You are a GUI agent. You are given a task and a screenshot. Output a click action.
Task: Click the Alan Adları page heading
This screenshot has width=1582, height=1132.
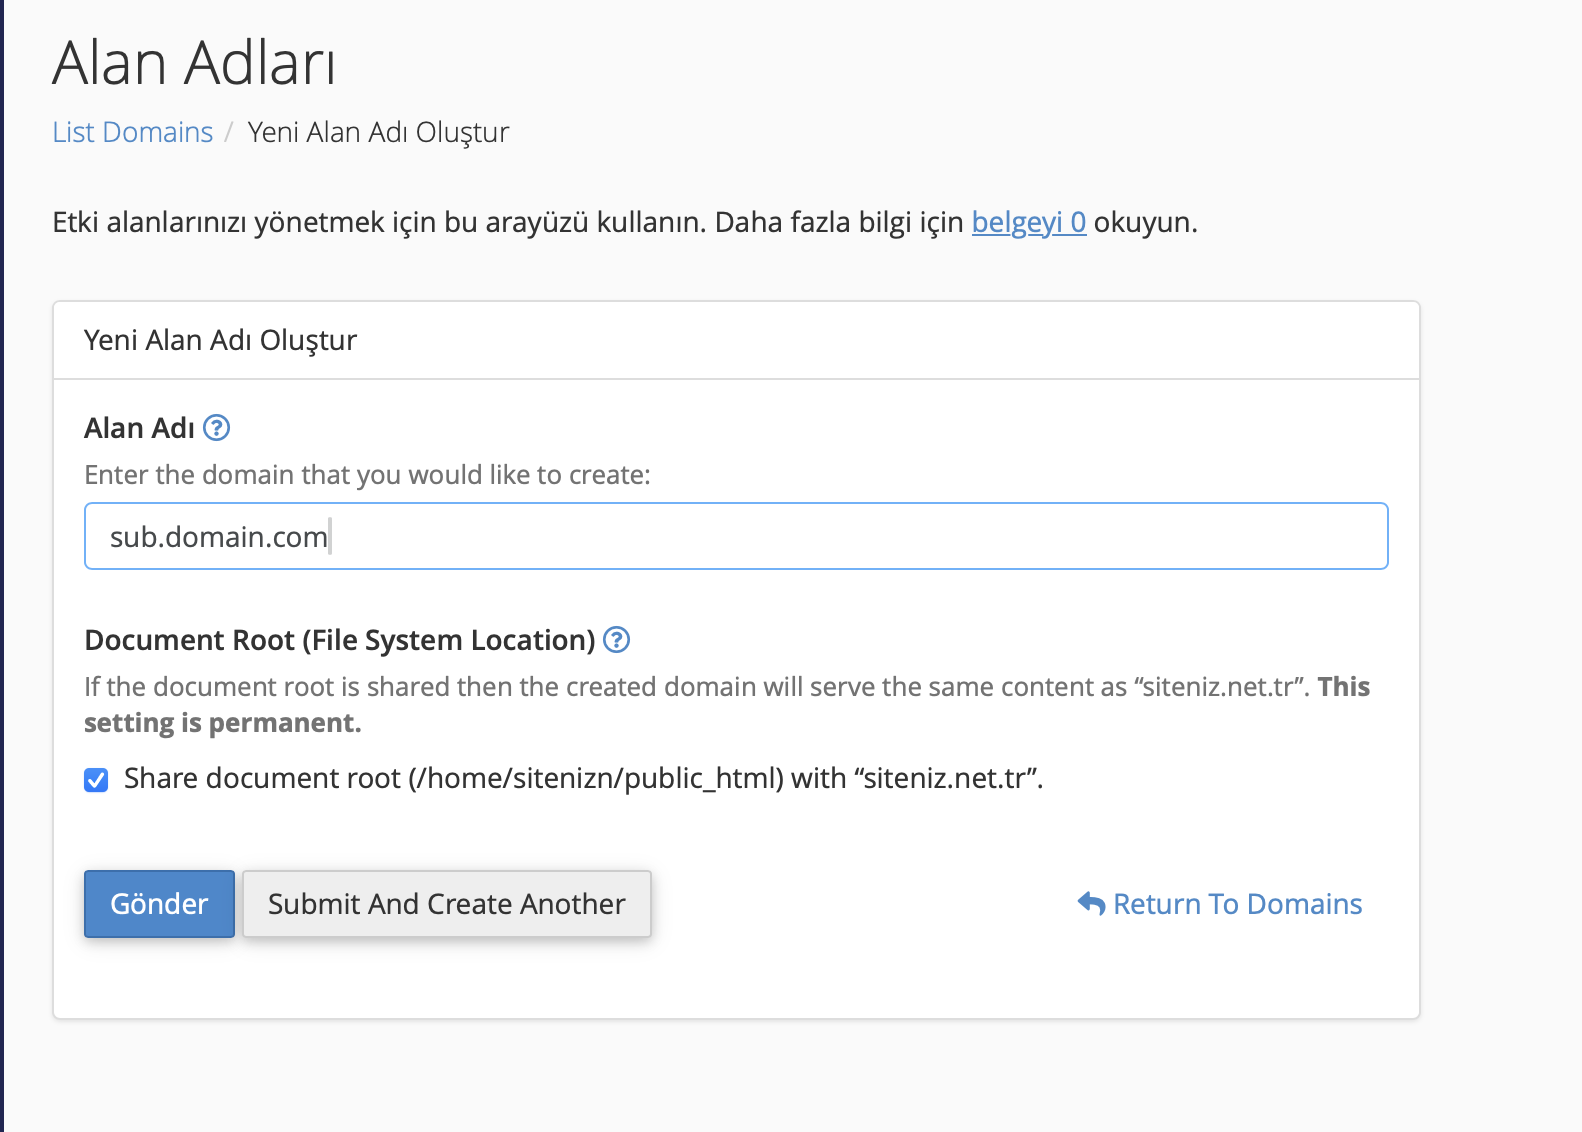[x=194, y=63]
